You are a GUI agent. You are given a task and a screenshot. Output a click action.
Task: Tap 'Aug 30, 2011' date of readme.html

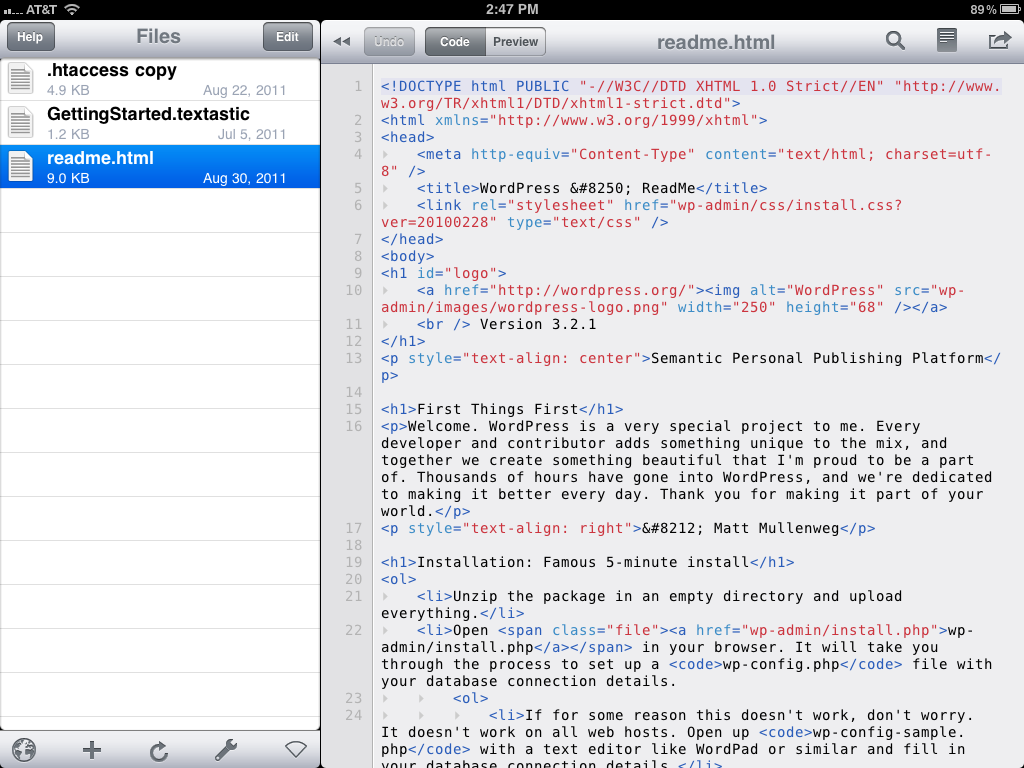coord(244,178)
